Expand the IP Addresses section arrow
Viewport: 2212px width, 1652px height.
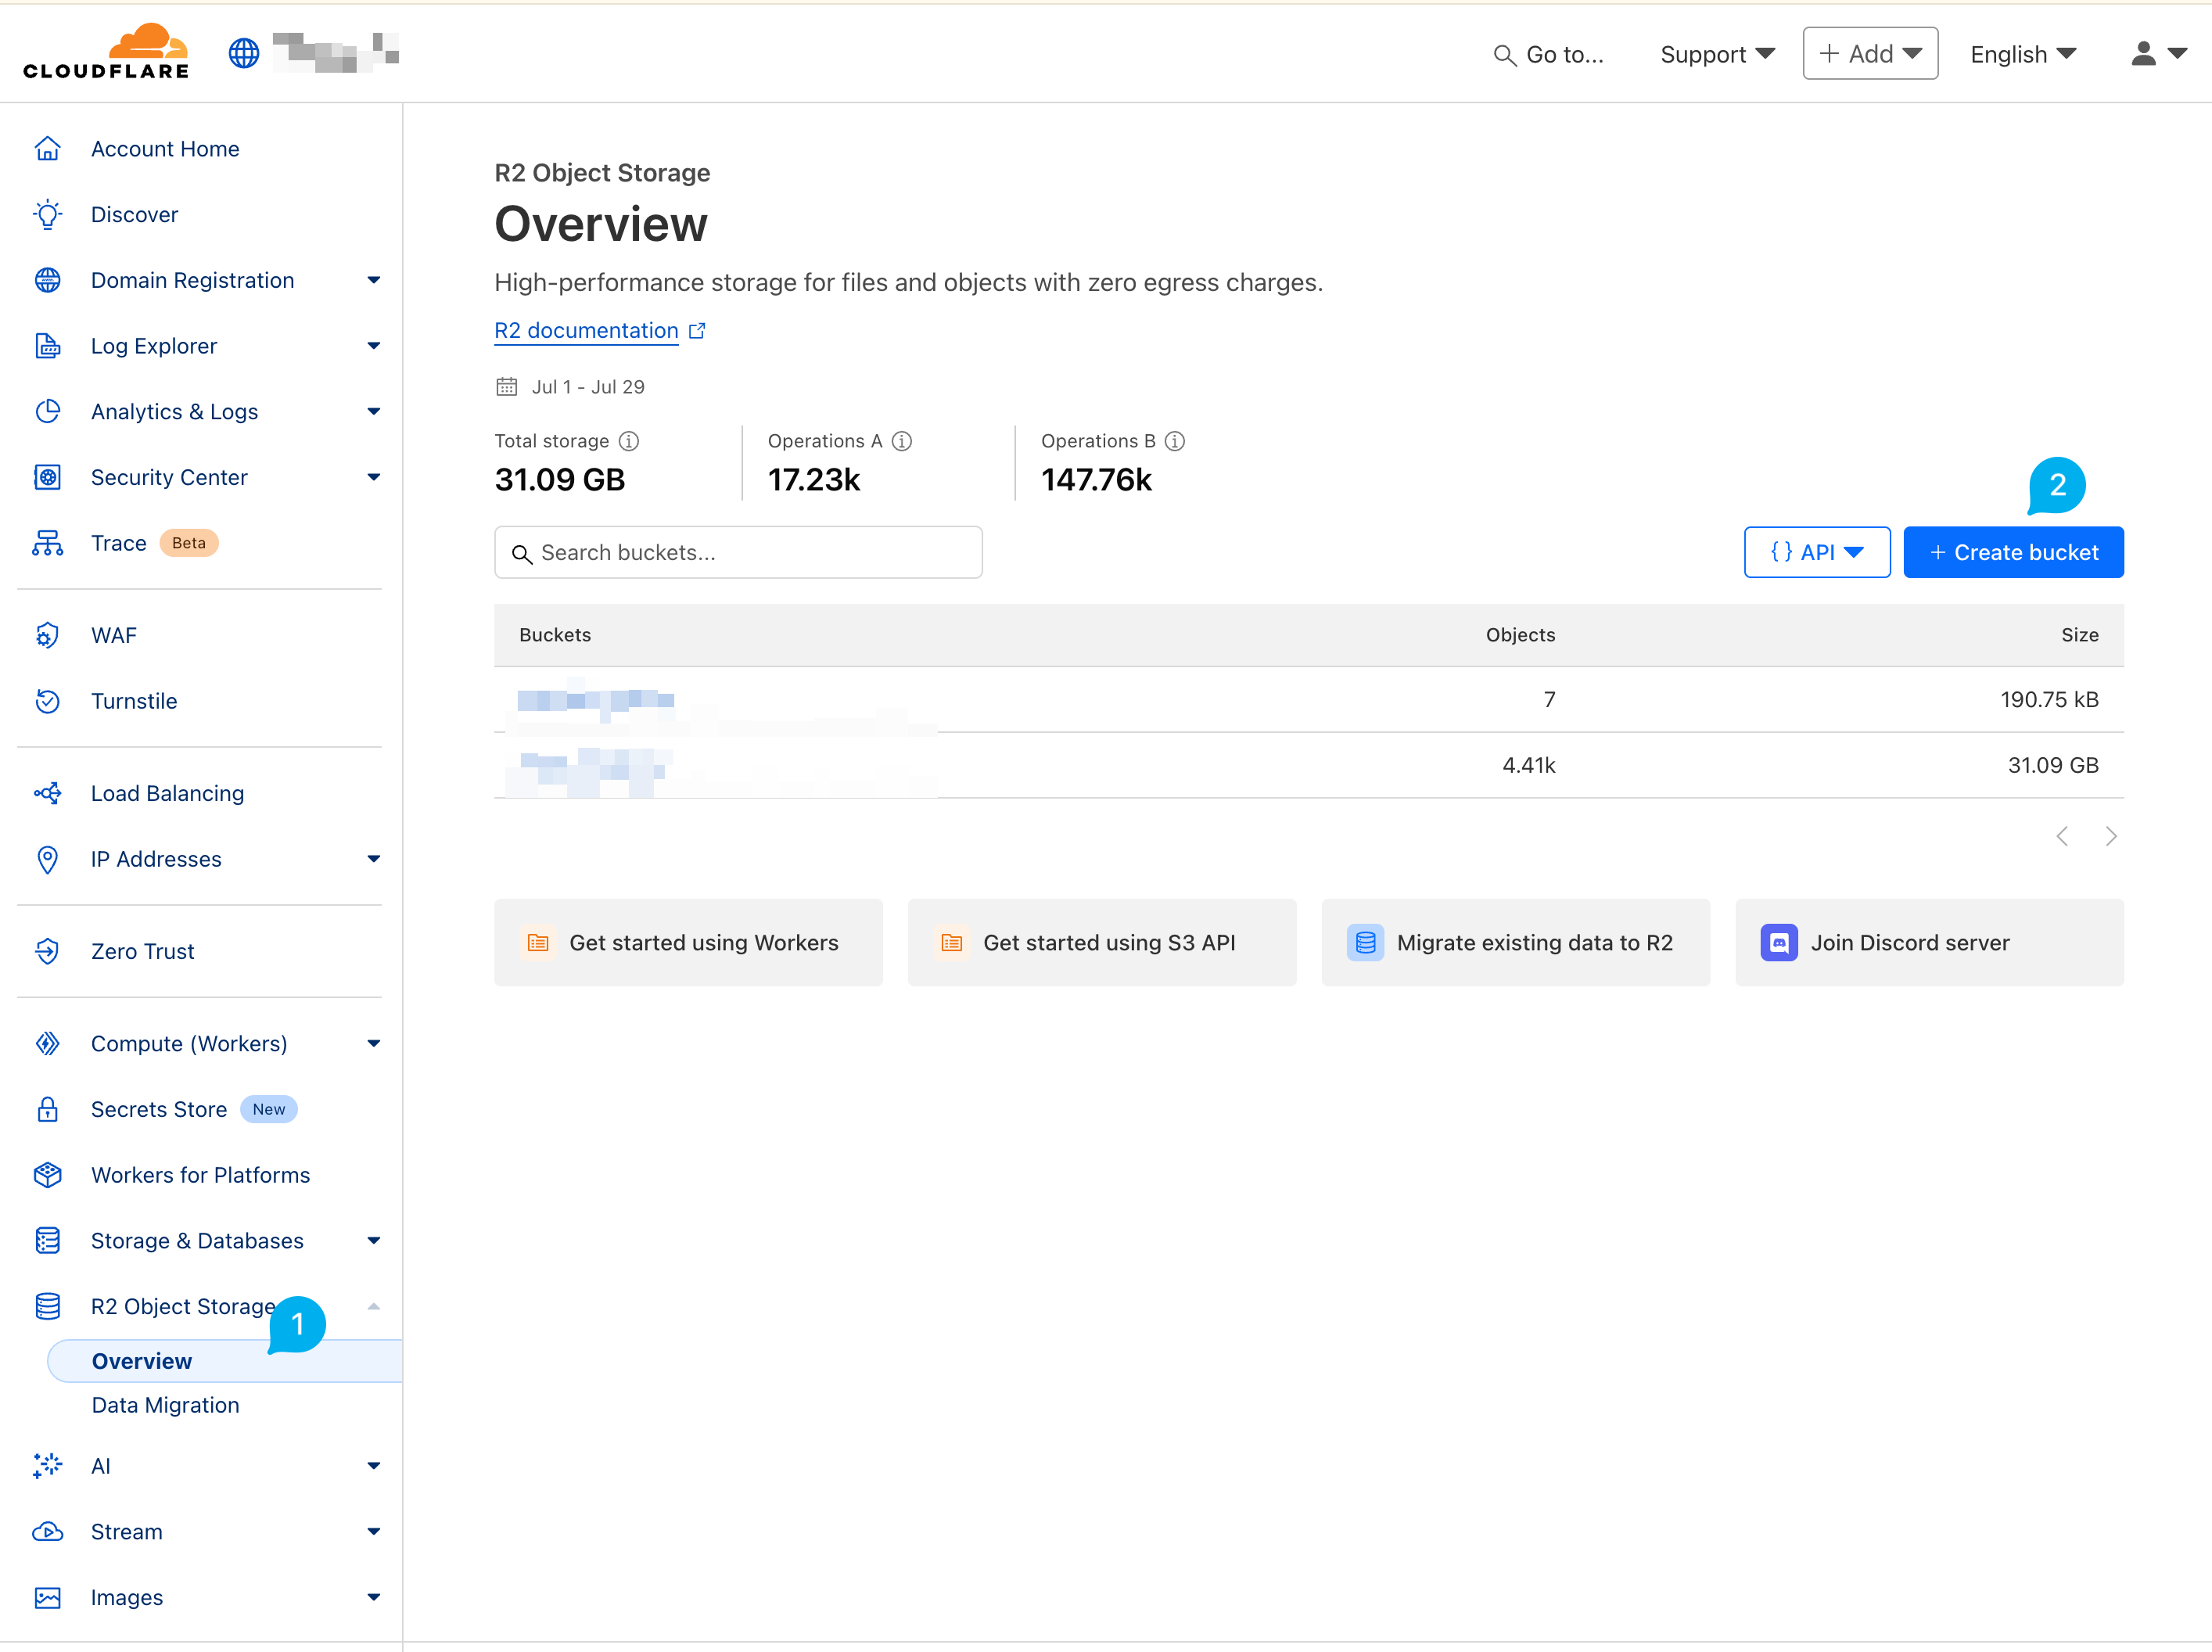tap(374, 859)
